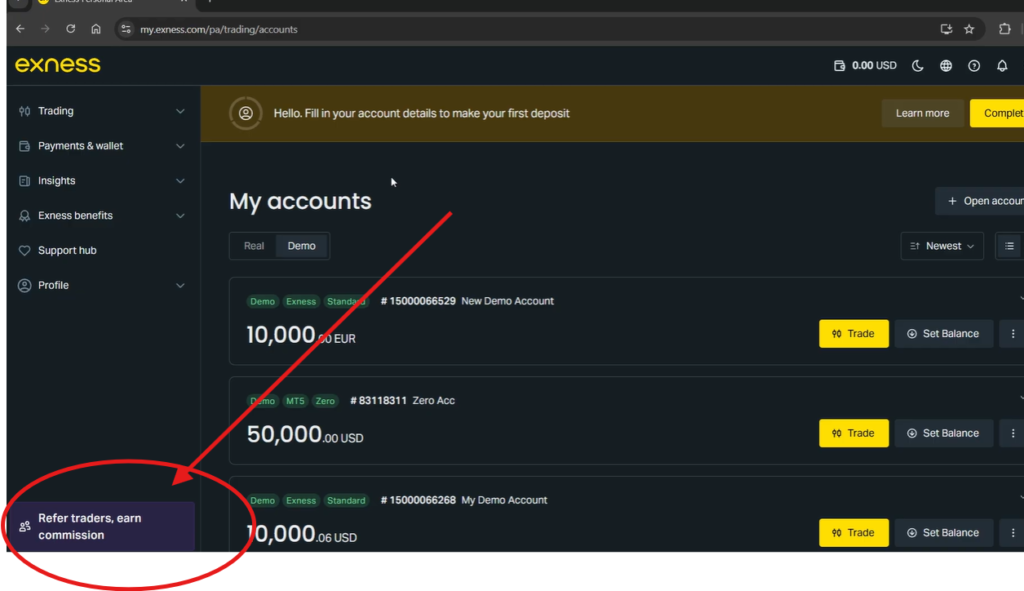Open help question mark icon
Screen dimensions: 1024x591
point(974,65)
